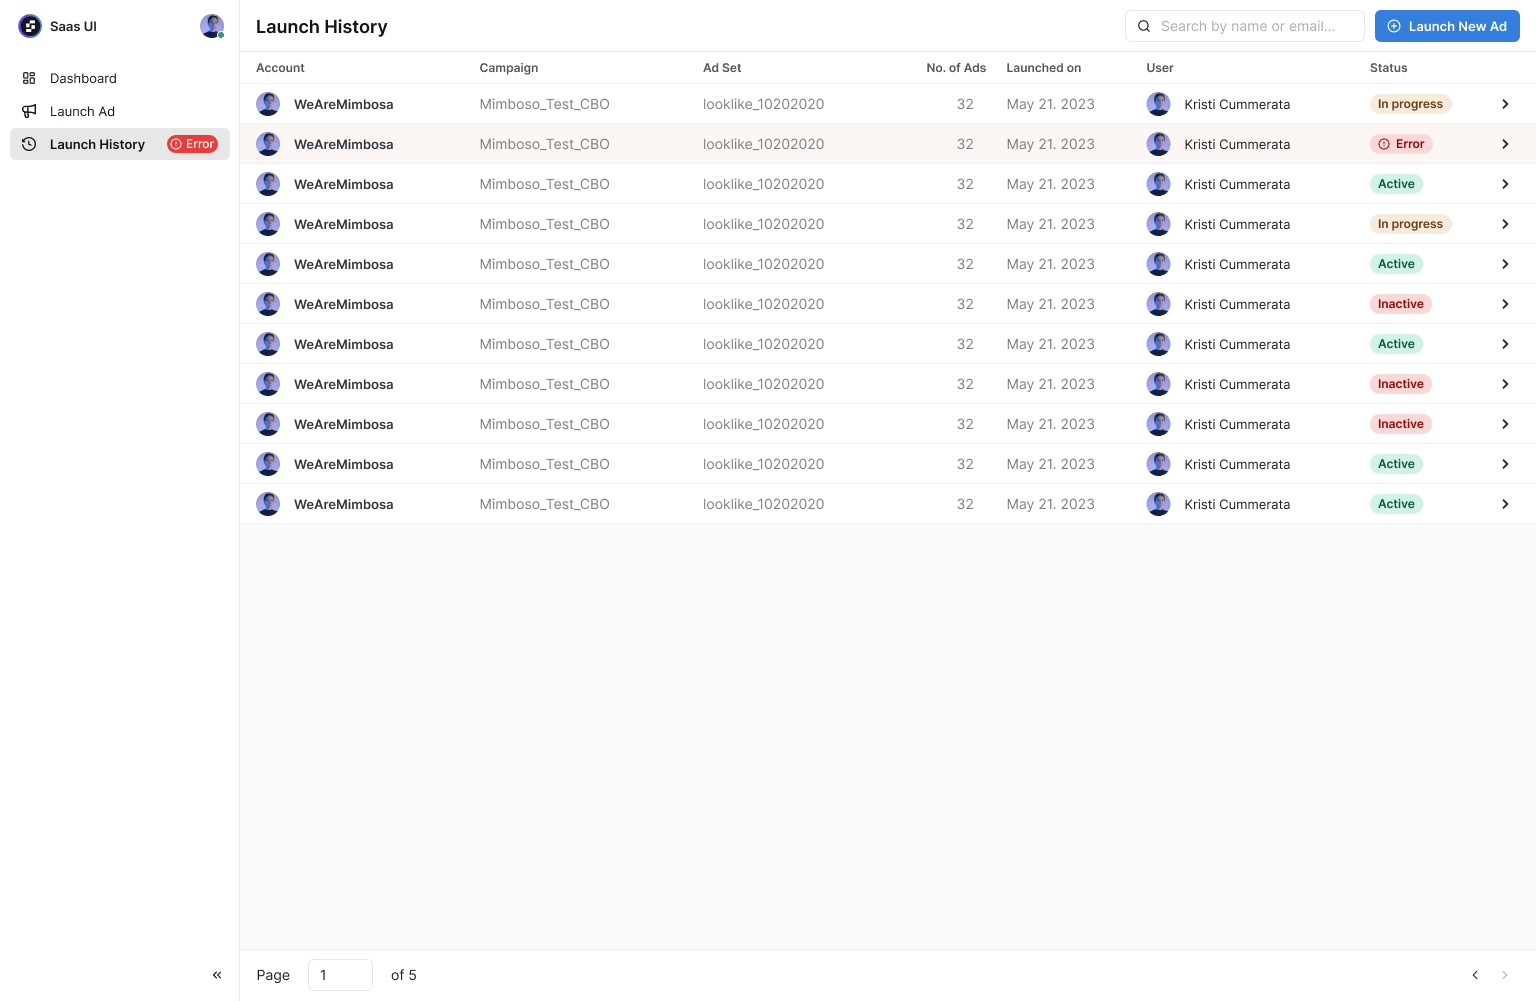Image resolution: width=1536 pixels, height=1001 pixels.
Task: Click Kristi Cummerata name in the first row
Action: click(x=1237, y=104)
